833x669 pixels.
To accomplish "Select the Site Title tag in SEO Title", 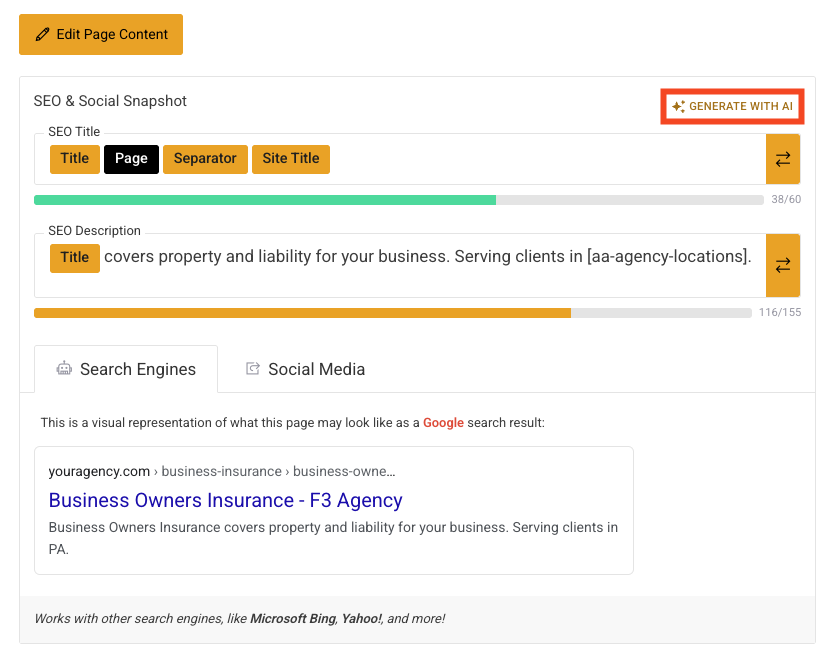I will click(291, 159).
